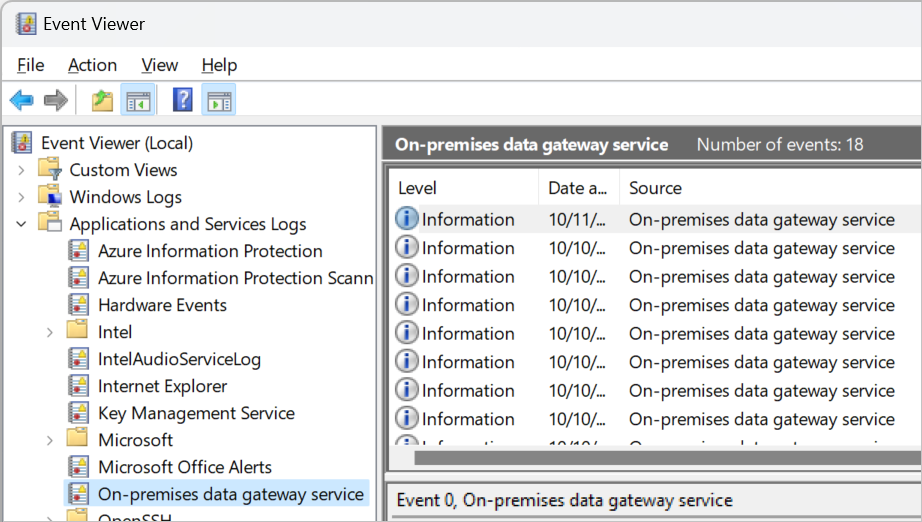Expand the Custom Views tree node
Screen dimensions: 922x522
coord(22,170)
